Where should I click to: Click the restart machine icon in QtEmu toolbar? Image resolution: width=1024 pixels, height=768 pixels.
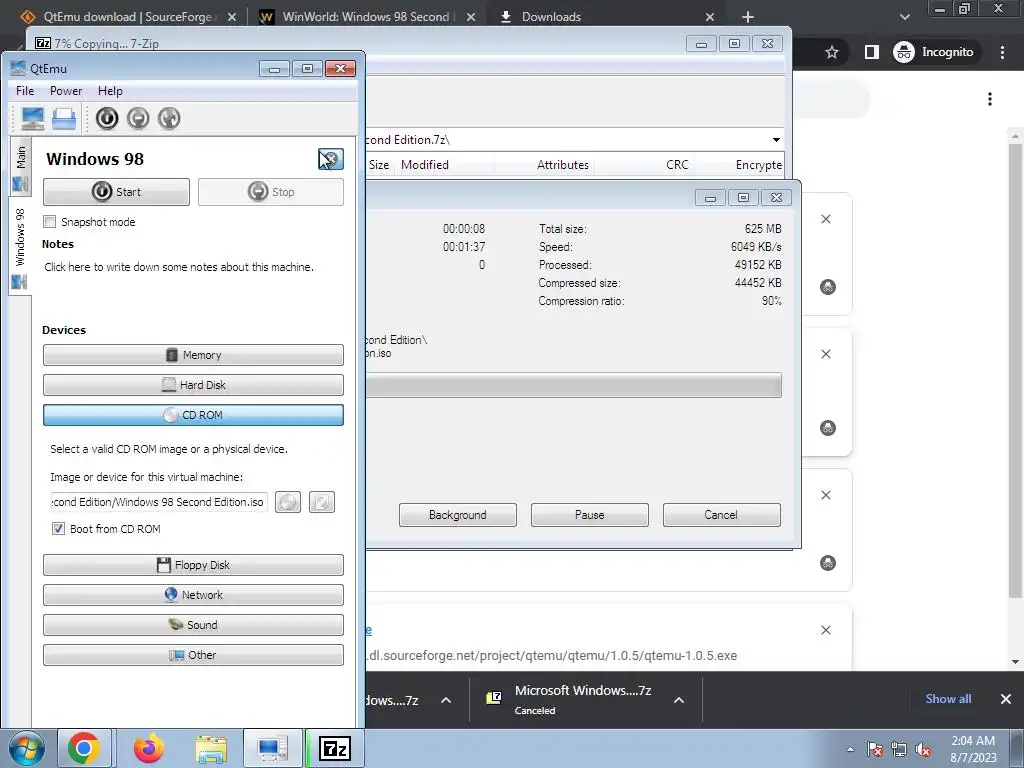pyautogui.click(x=169, y=118)
